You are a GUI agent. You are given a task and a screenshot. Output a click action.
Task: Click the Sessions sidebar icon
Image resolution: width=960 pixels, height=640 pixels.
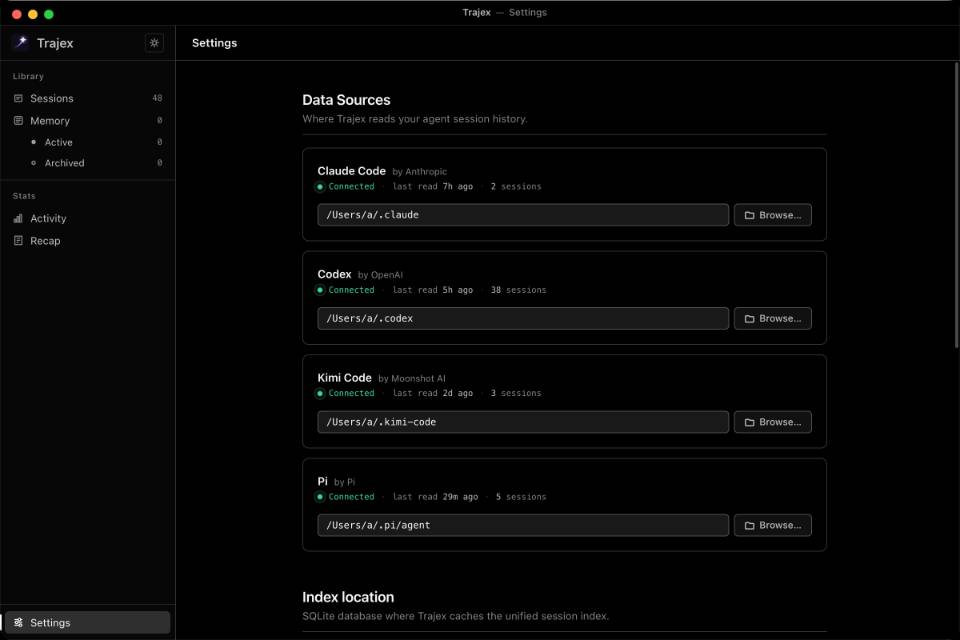pyautogui.click(x=18, y=98)
